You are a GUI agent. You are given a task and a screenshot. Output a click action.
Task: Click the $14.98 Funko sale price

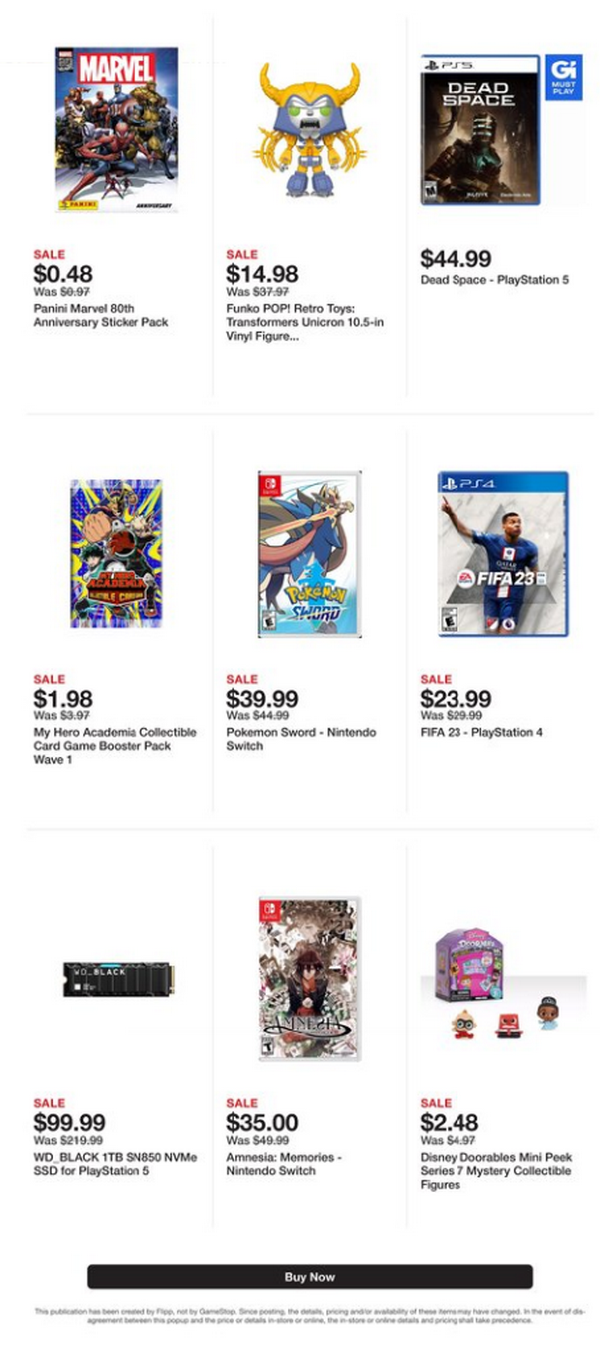262,274
